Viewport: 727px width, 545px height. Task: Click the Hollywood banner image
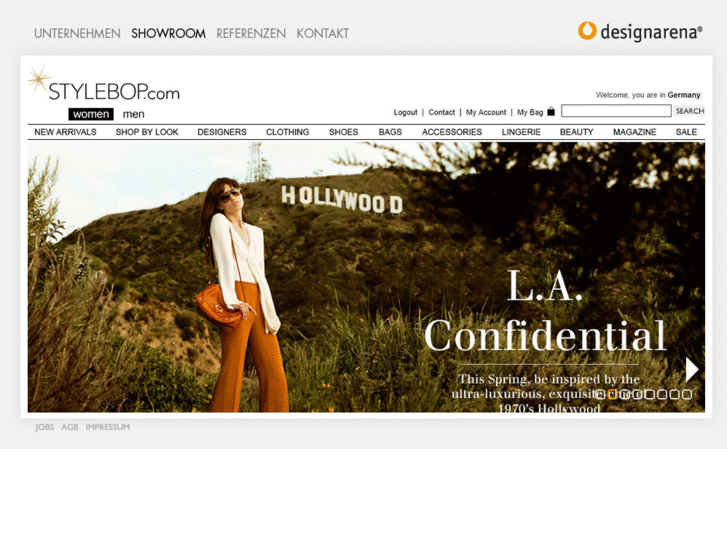tap(366, 277)
